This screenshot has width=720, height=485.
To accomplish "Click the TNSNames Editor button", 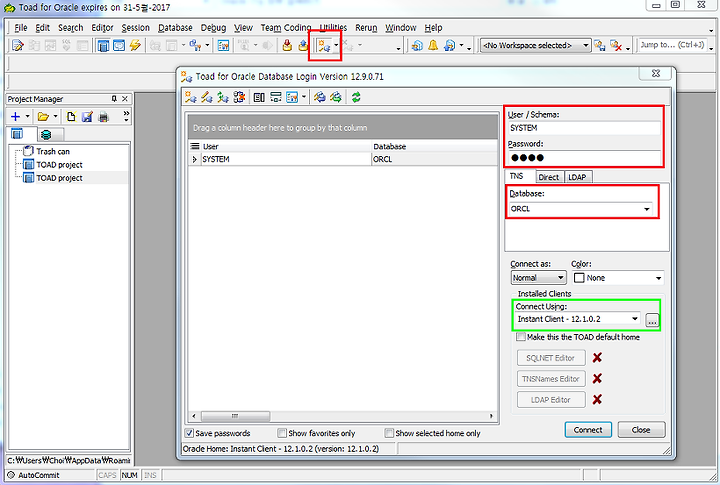I will click(x=551, y=379).
